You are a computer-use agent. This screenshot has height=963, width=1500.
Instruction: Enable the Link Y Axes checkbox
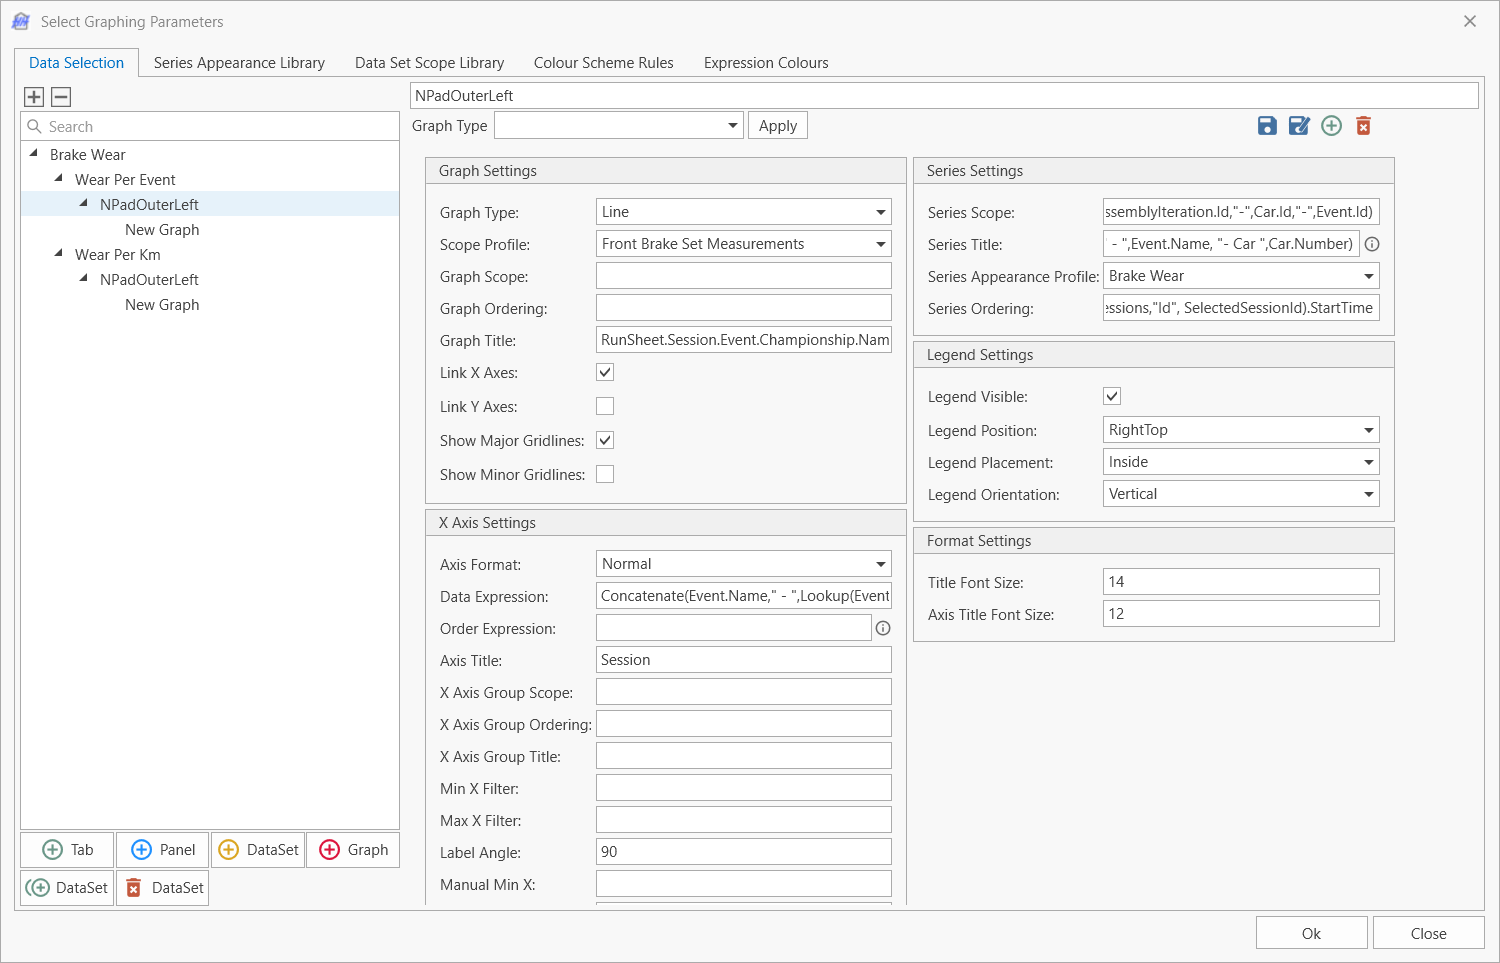pyautogui.click(x=605, y=406)
